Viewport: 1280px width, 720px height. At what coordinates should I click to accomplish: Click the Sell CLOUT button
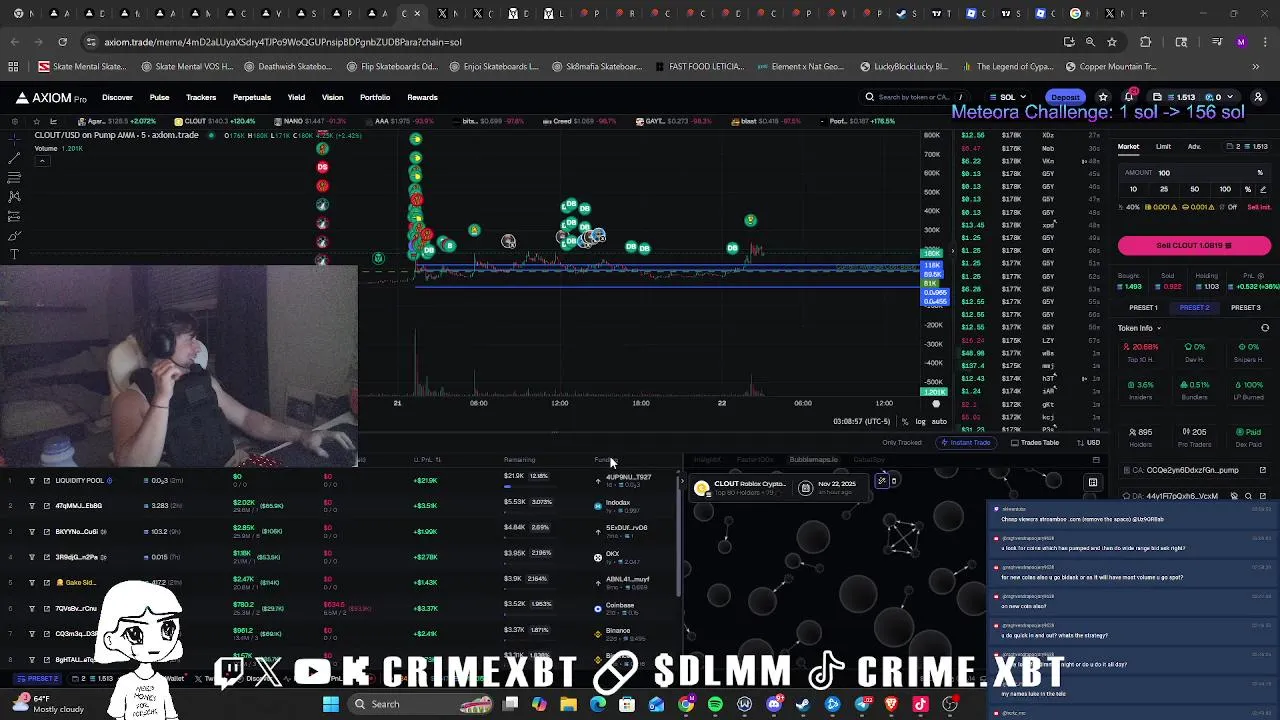click(1194, 245)
